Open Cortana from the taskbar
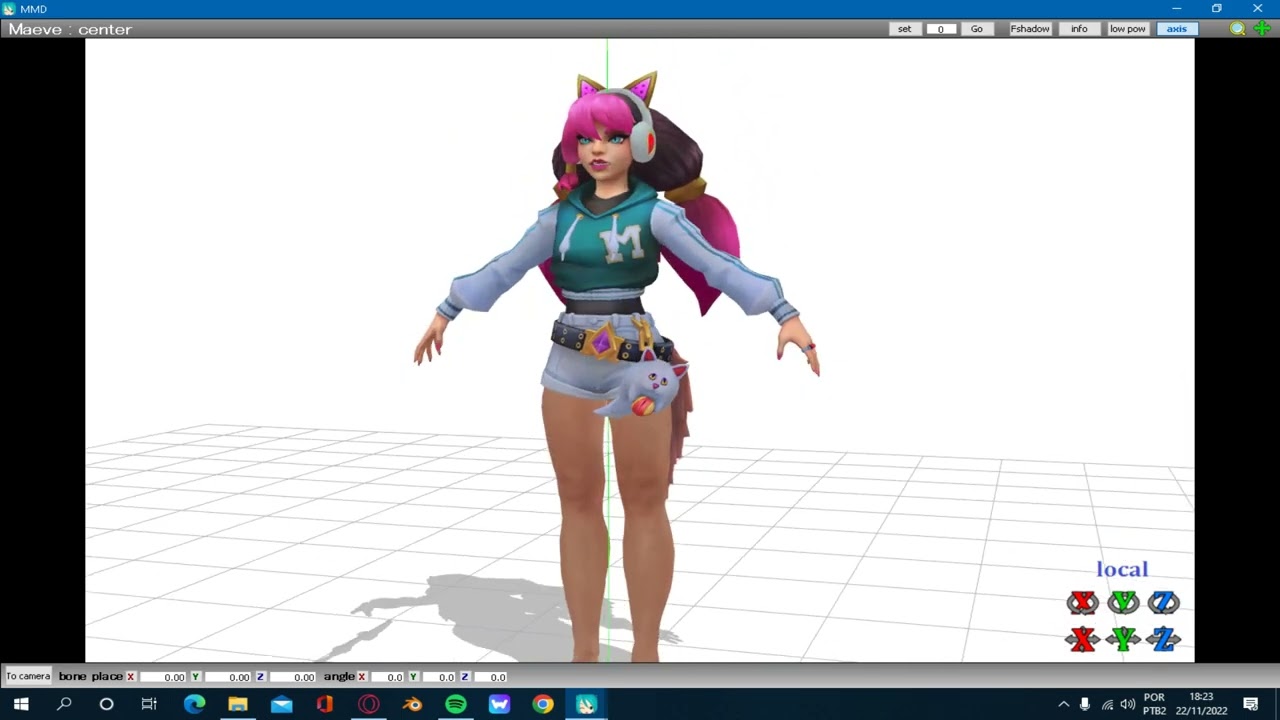This screenshot has width=1280, height=720. click(x=106, y=705)
